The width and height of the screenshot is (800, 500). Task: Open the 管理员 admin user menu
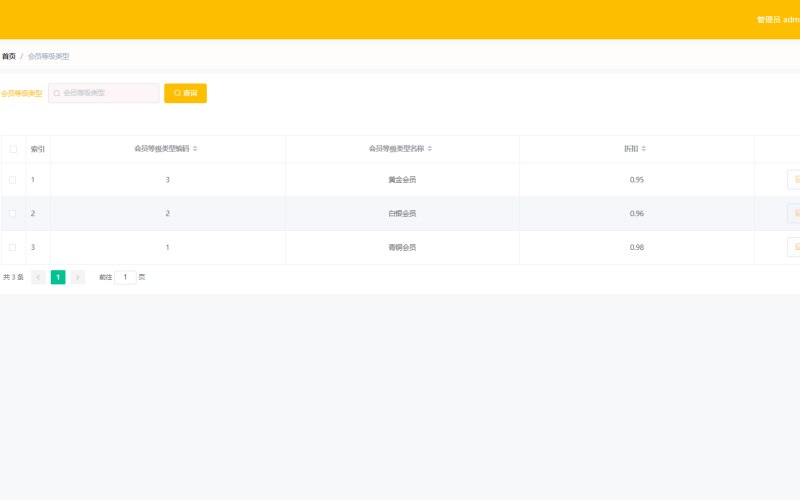point(778,19)
